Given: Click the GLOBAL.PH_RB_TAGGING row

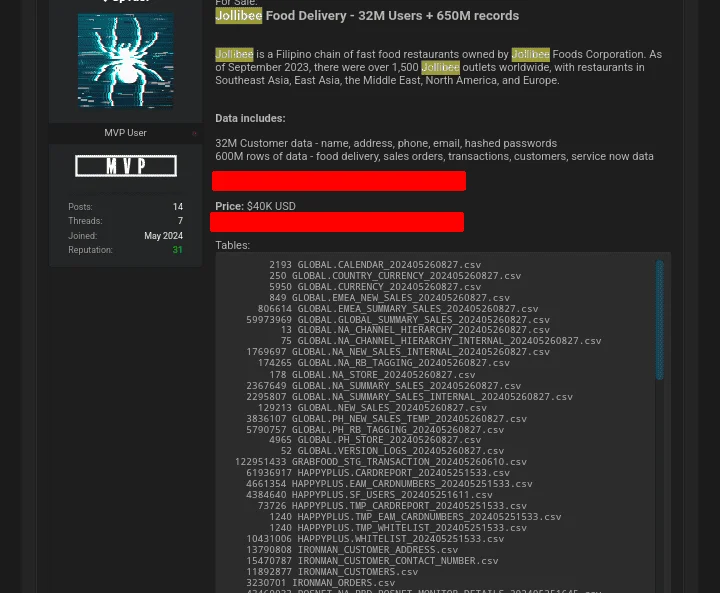Looking at the screenshot, I should tap(375, 430).
